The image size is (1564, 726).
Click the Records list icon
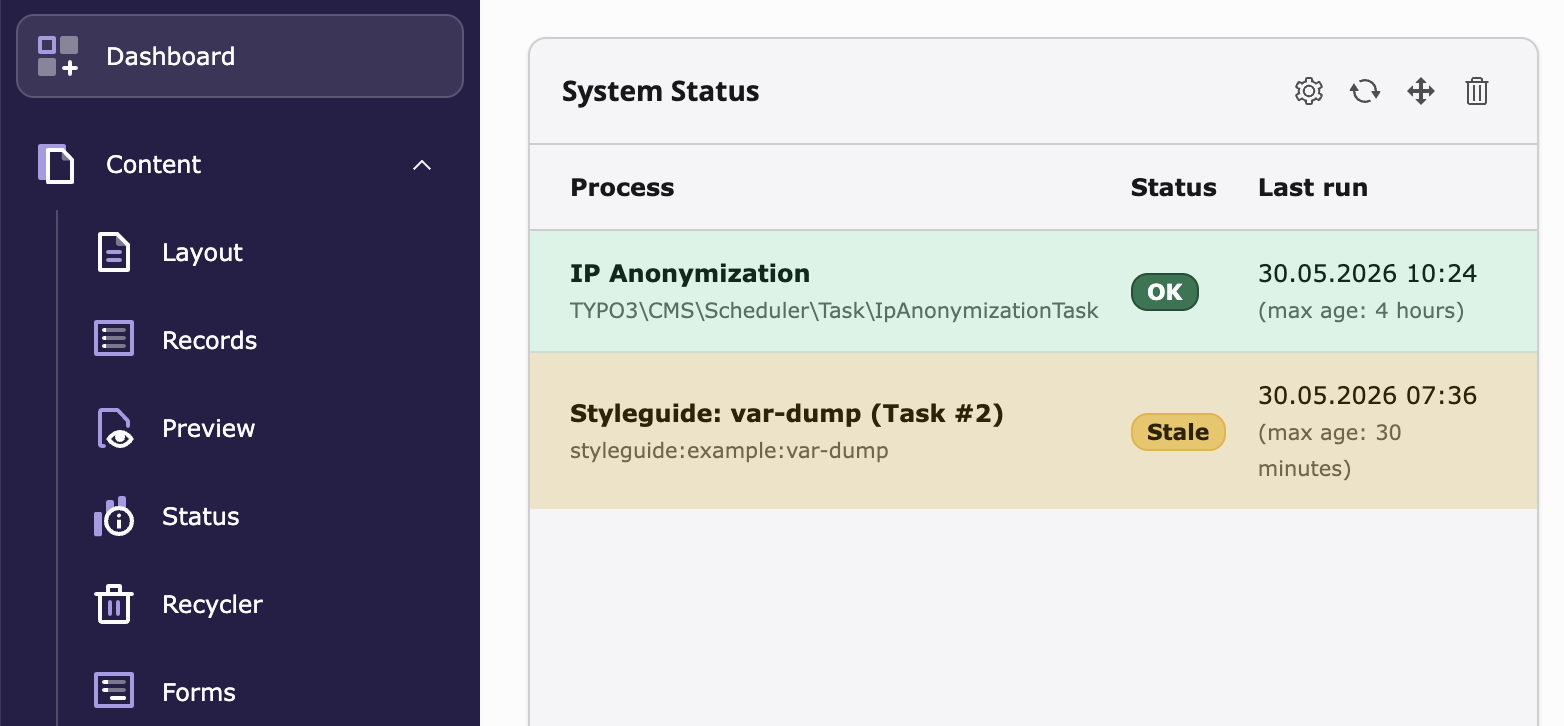pyautogui.click(x=114, y=339)
